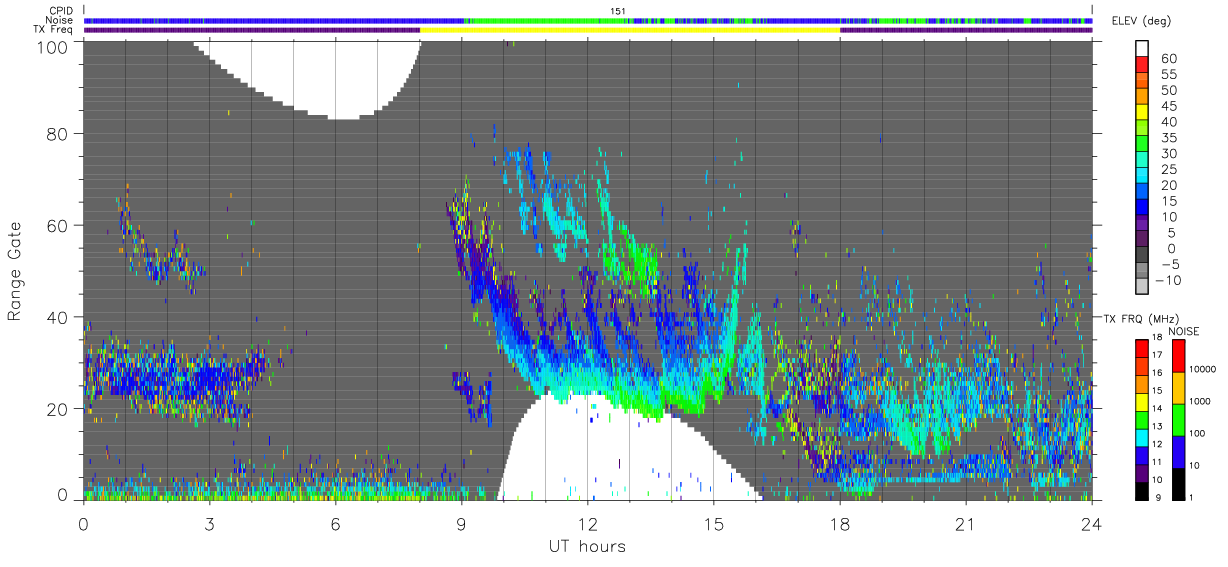Click the purple 10–11 swatch in the TX FRQ colorbar
1228x567 pixels.
coord(1141,472)
